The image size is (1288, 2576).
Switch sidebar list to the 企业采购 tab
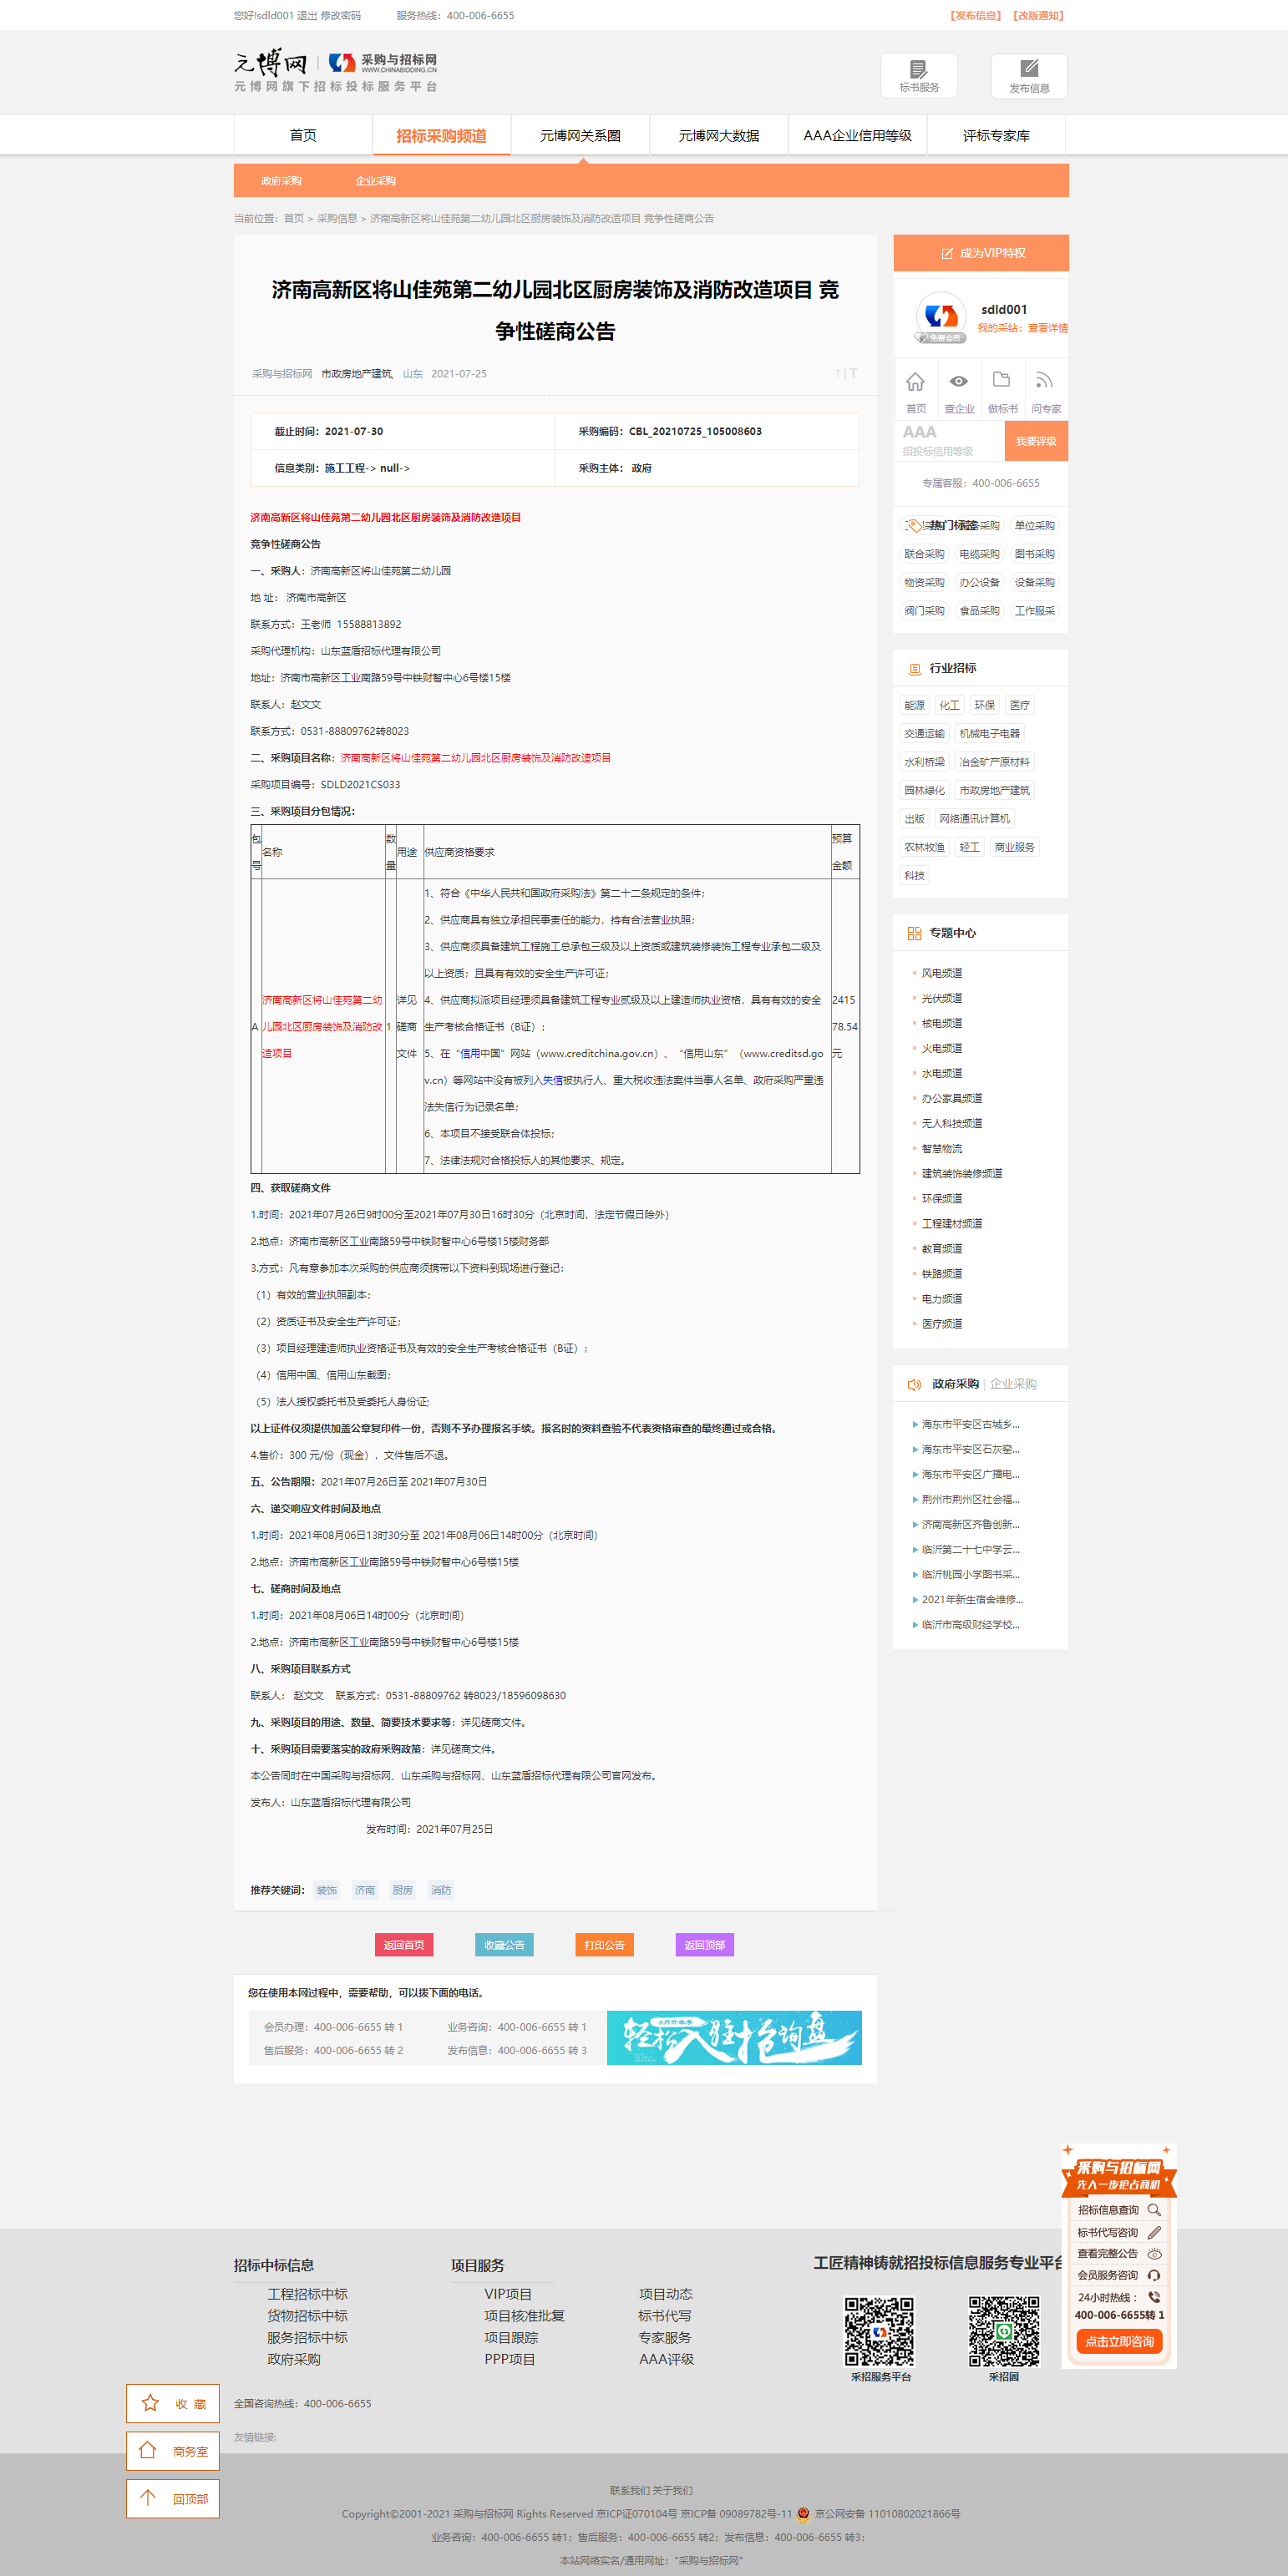tap(1013, 1384)
